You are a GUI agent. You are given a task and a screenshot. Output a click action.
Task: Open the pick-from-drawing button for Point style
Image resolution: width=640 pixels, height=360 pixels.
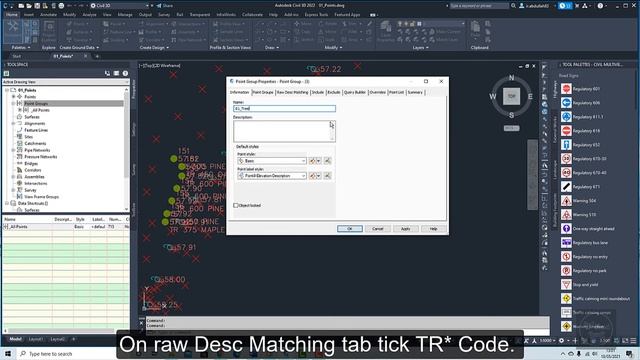327,161
